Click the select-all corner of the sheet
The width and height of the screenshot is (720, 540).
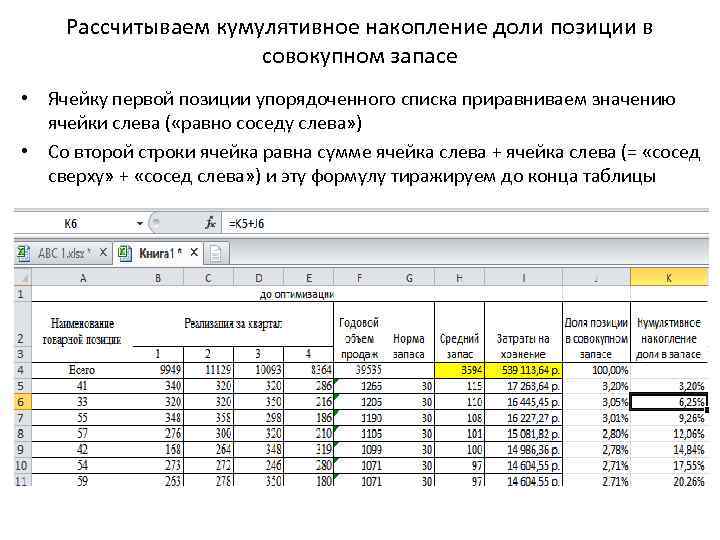click(23, 278)
